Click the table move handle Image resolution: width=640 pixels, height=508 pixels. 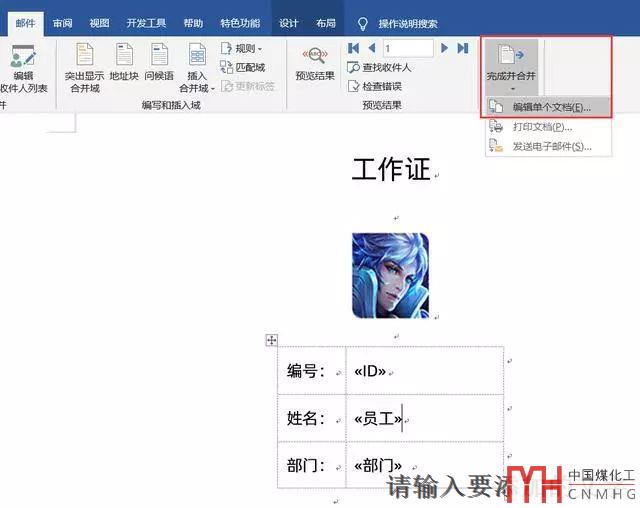point(271,340)
